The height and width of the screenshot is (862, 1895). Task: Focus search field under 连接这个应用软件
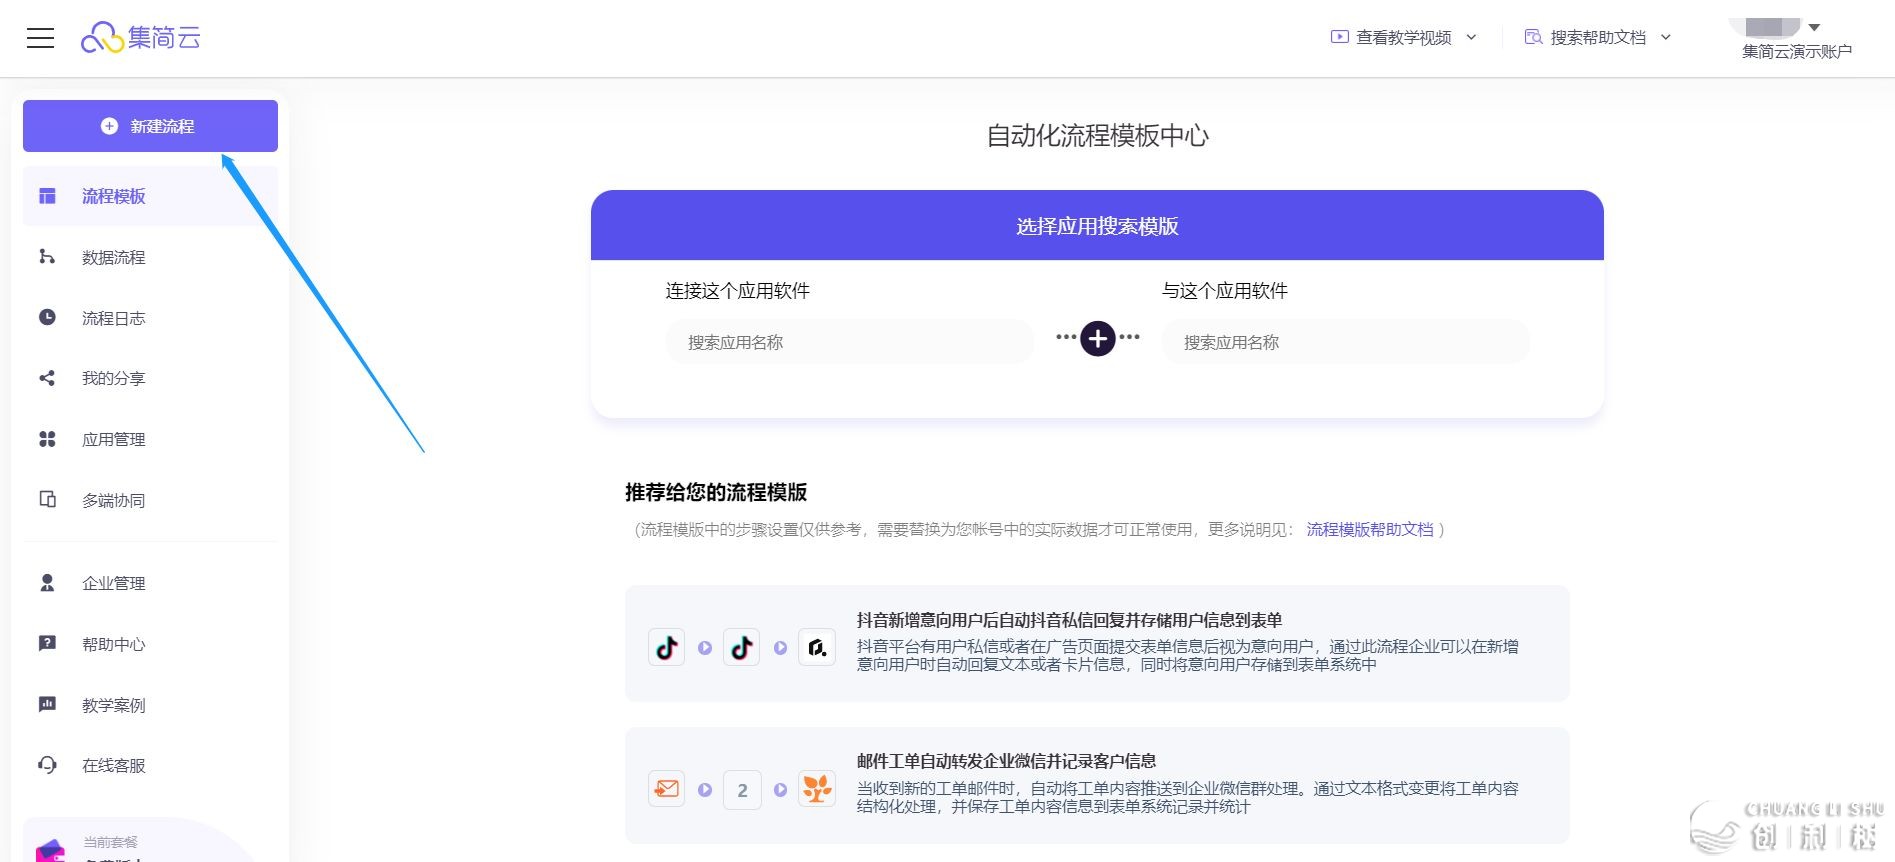(x=850, y=342)
